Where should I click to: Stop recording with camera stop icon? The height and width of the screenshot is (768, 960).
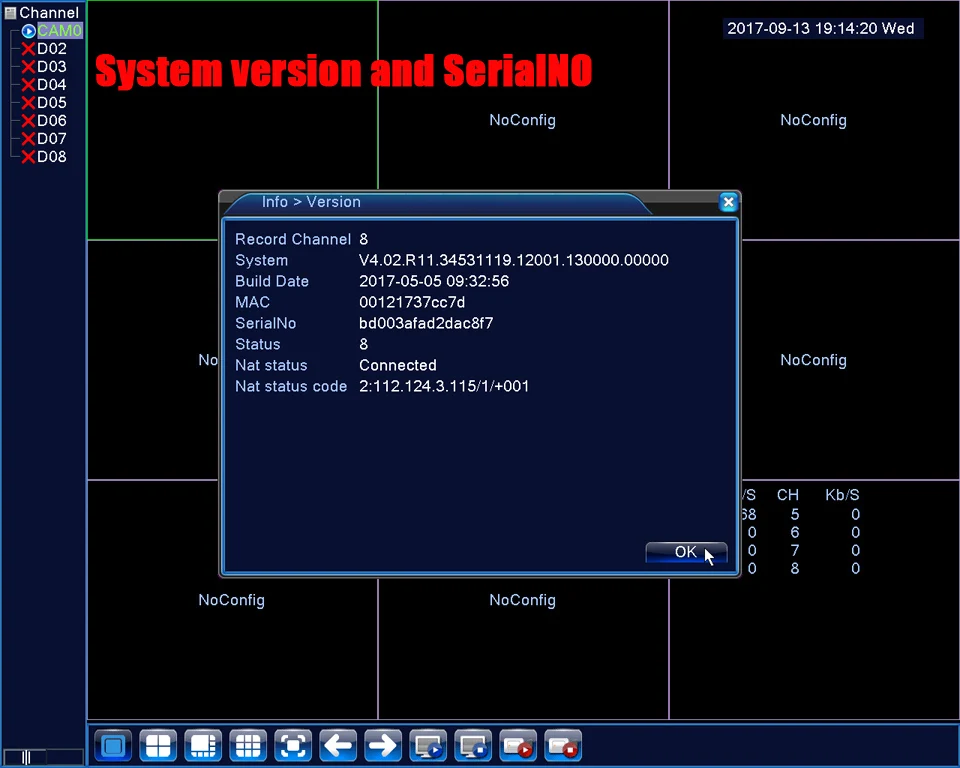pos(563,745)
